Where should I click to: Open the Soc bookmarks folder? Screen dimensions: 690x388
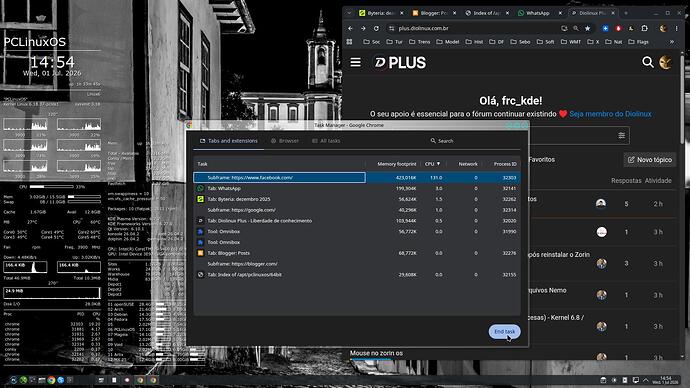[372, 42]
